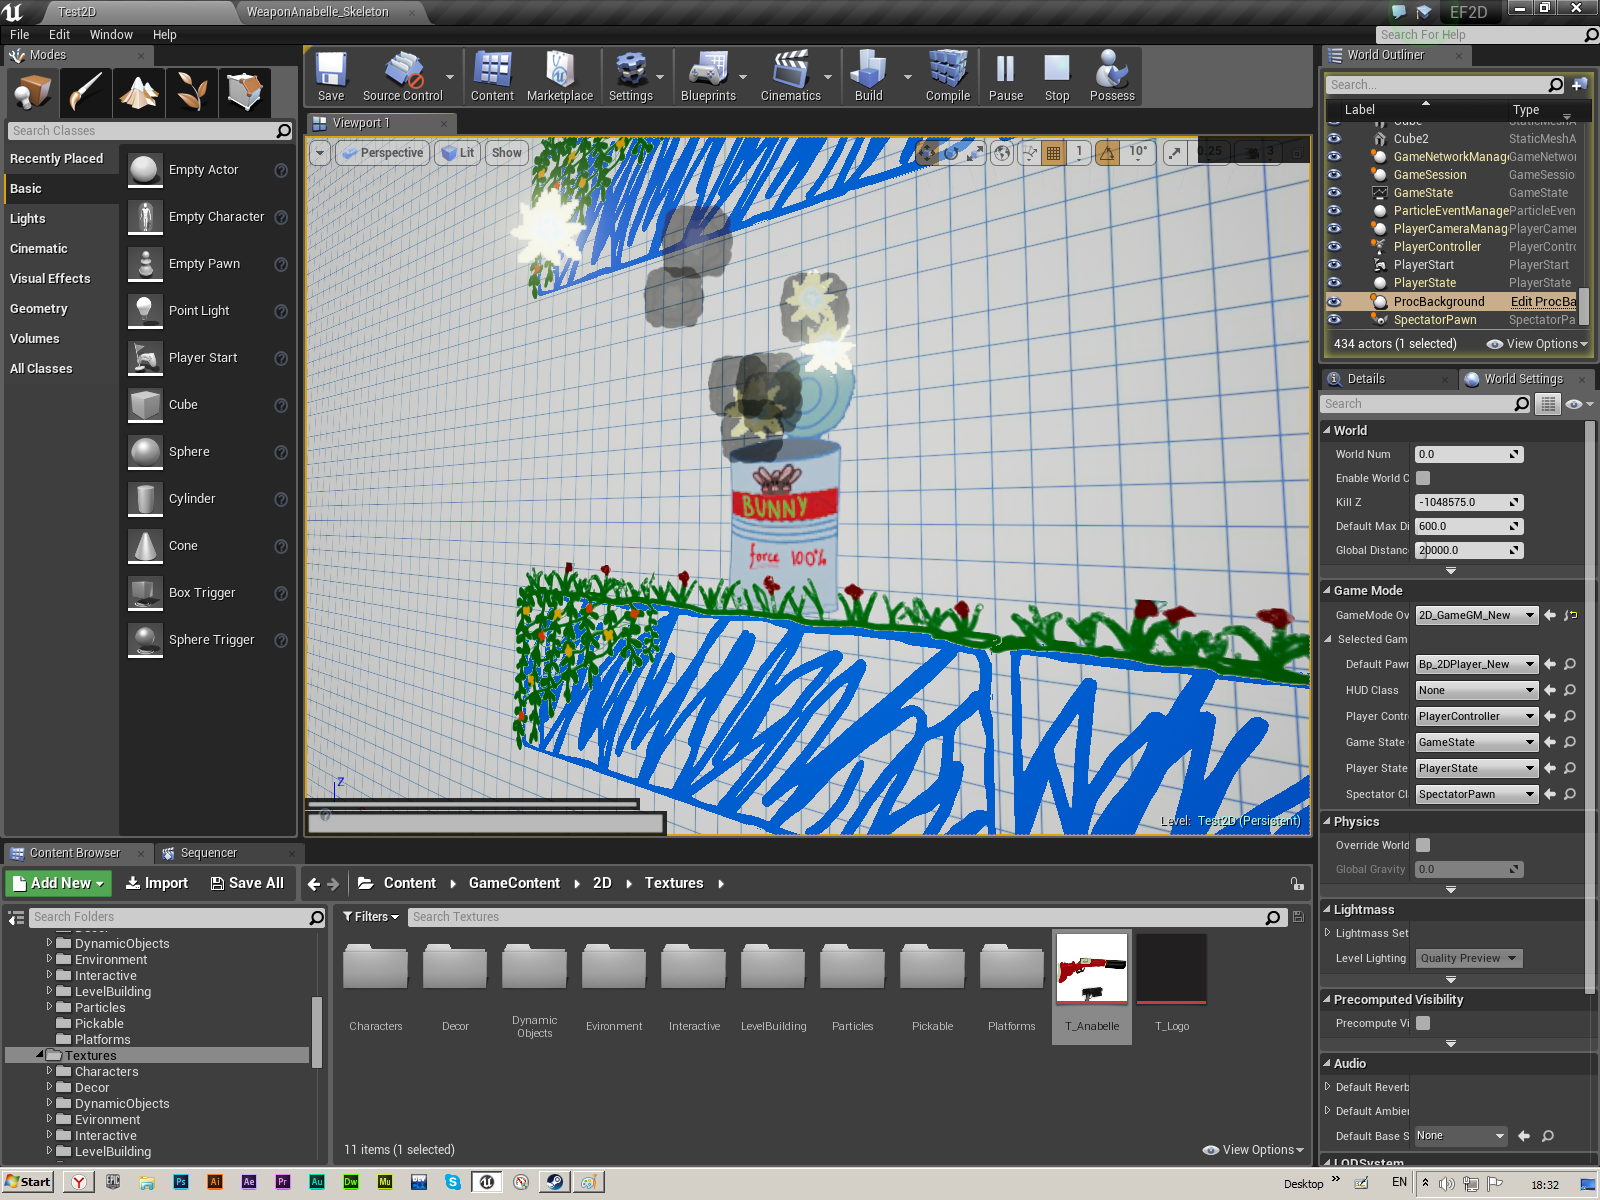
Task: Browse to GameMode Override asset arrow
Action: 1550,615
